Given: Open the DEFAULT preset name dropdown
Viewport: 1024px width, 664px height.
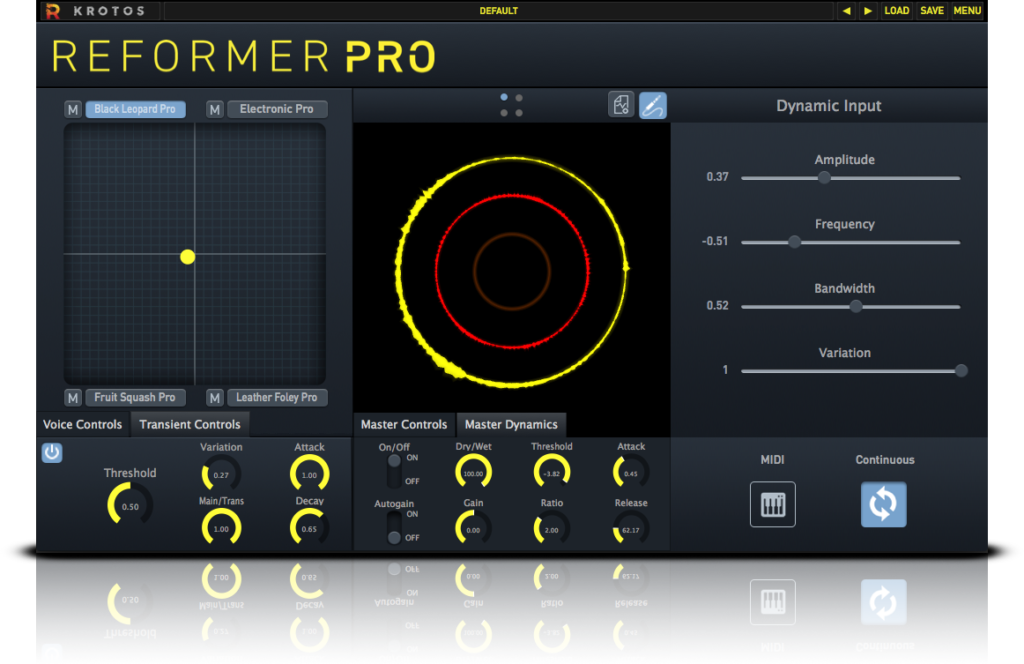Looking at the screenshot, I should (499, 11).
